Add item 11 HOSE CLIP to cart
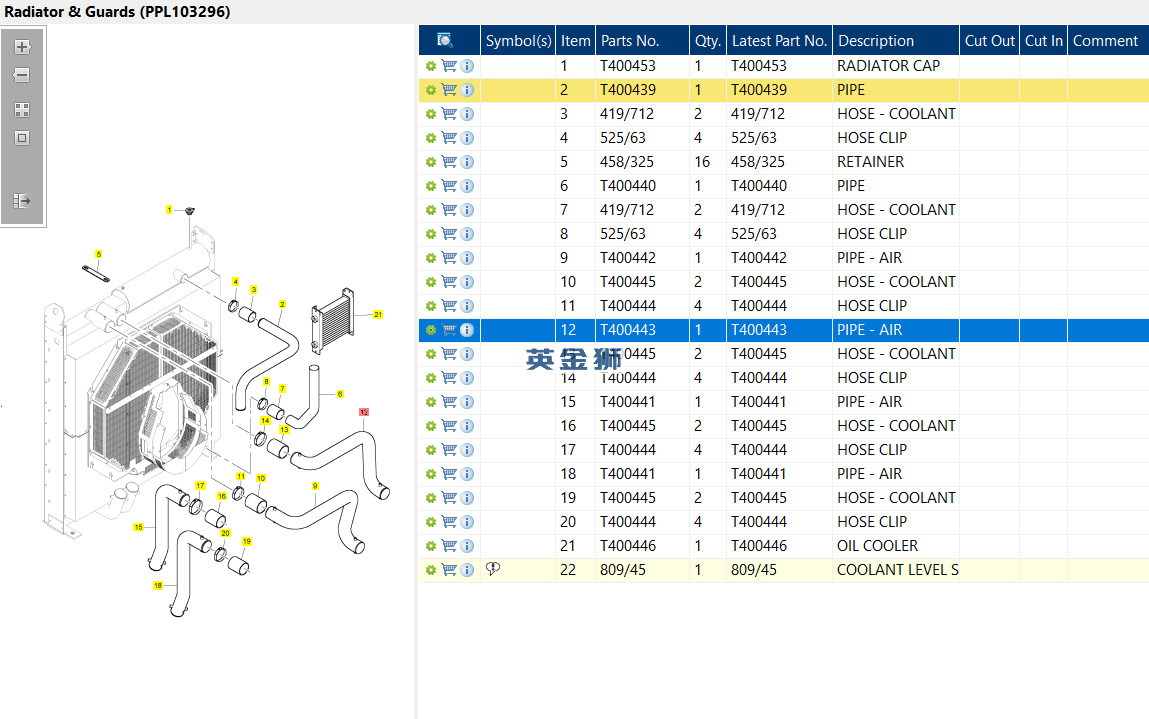This screenshot has width=1149, height=719. coord(449,306)
